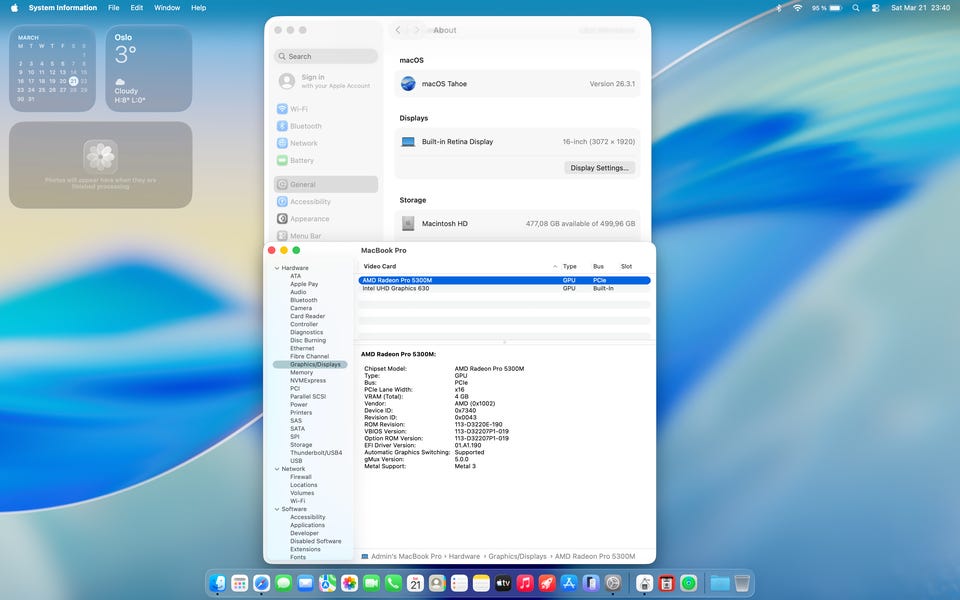Collapse the Hardware tree section
This screenshot has height=600, width=960.
coord(277,268)
